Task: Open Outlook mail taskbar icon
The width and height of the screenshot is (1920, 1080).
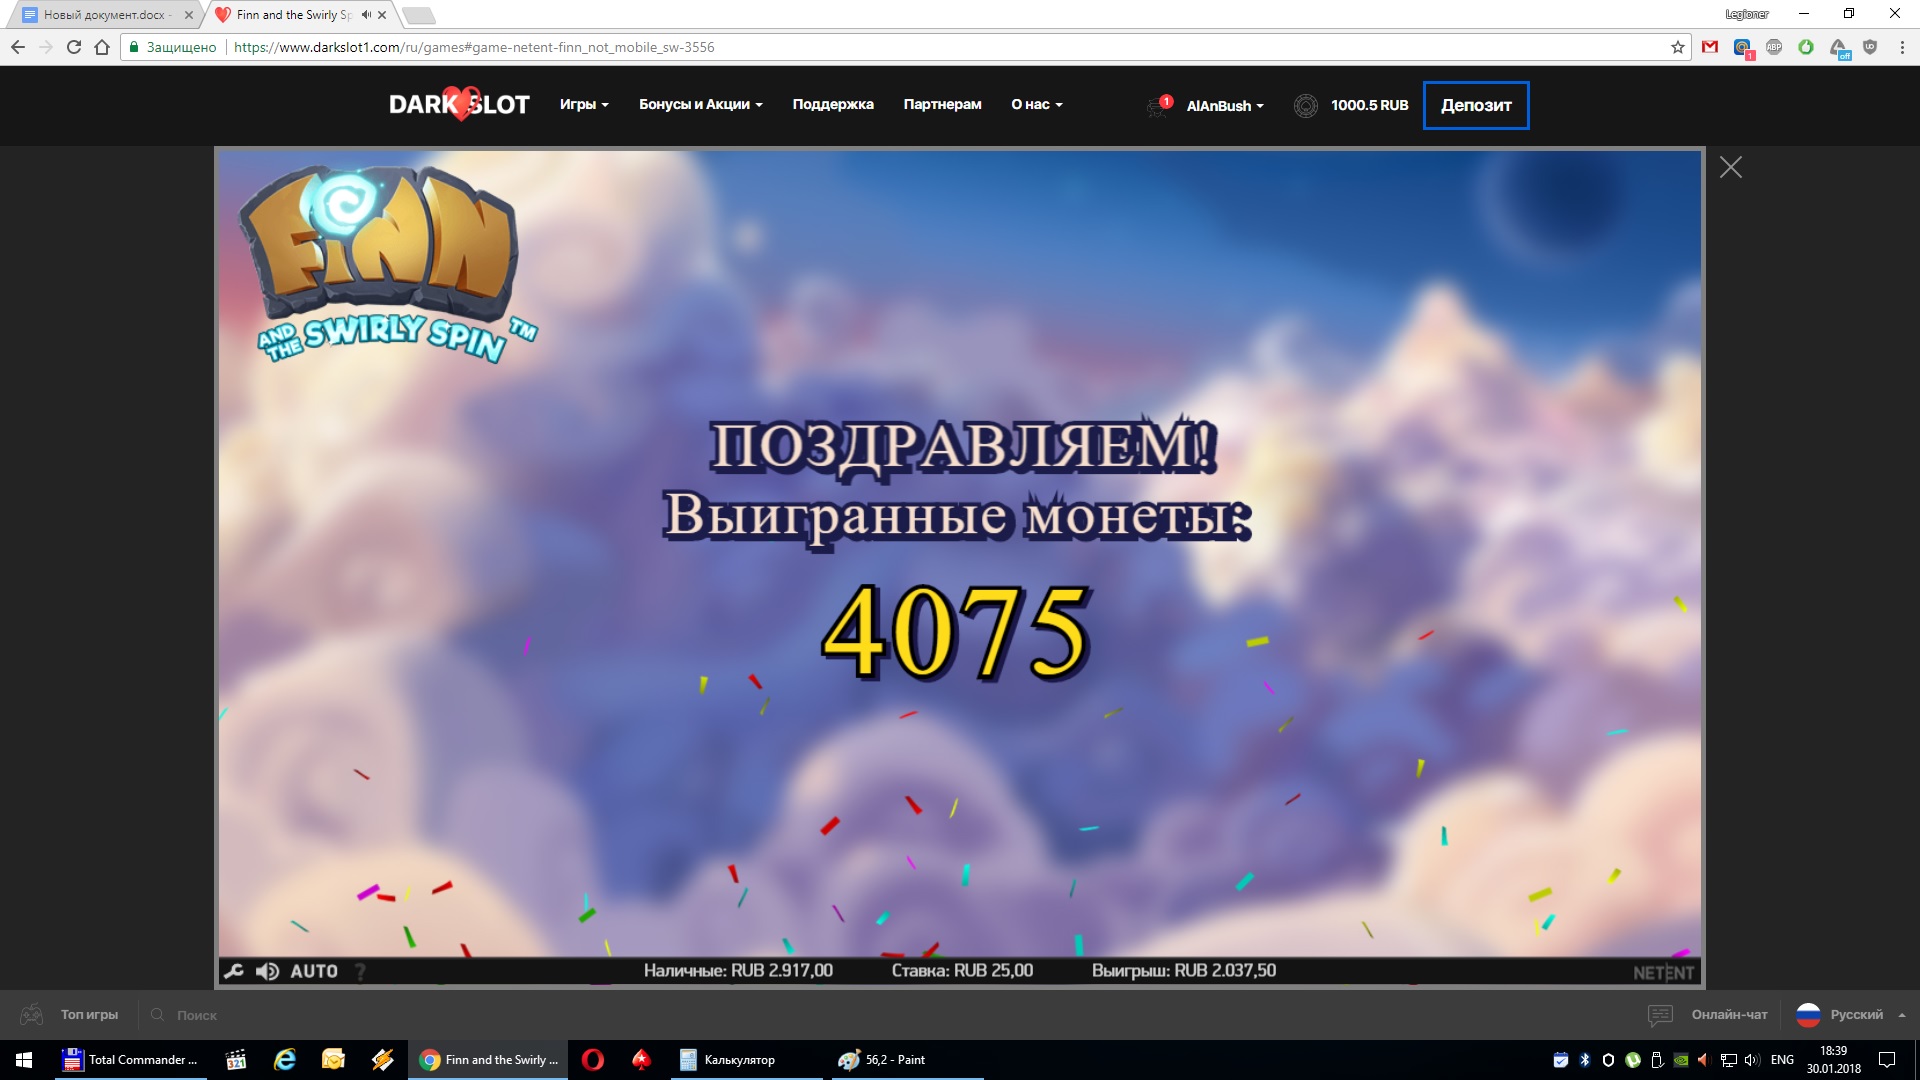Action: coord(333,1060)
